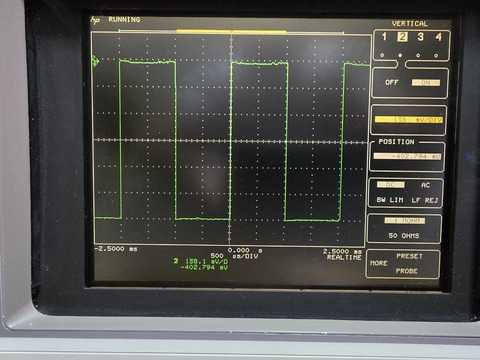Viewport: 480px width, 360px height.
Task: Click the channel 3 indicator dot
Action: pyautogui.click(x=418, y=56)
